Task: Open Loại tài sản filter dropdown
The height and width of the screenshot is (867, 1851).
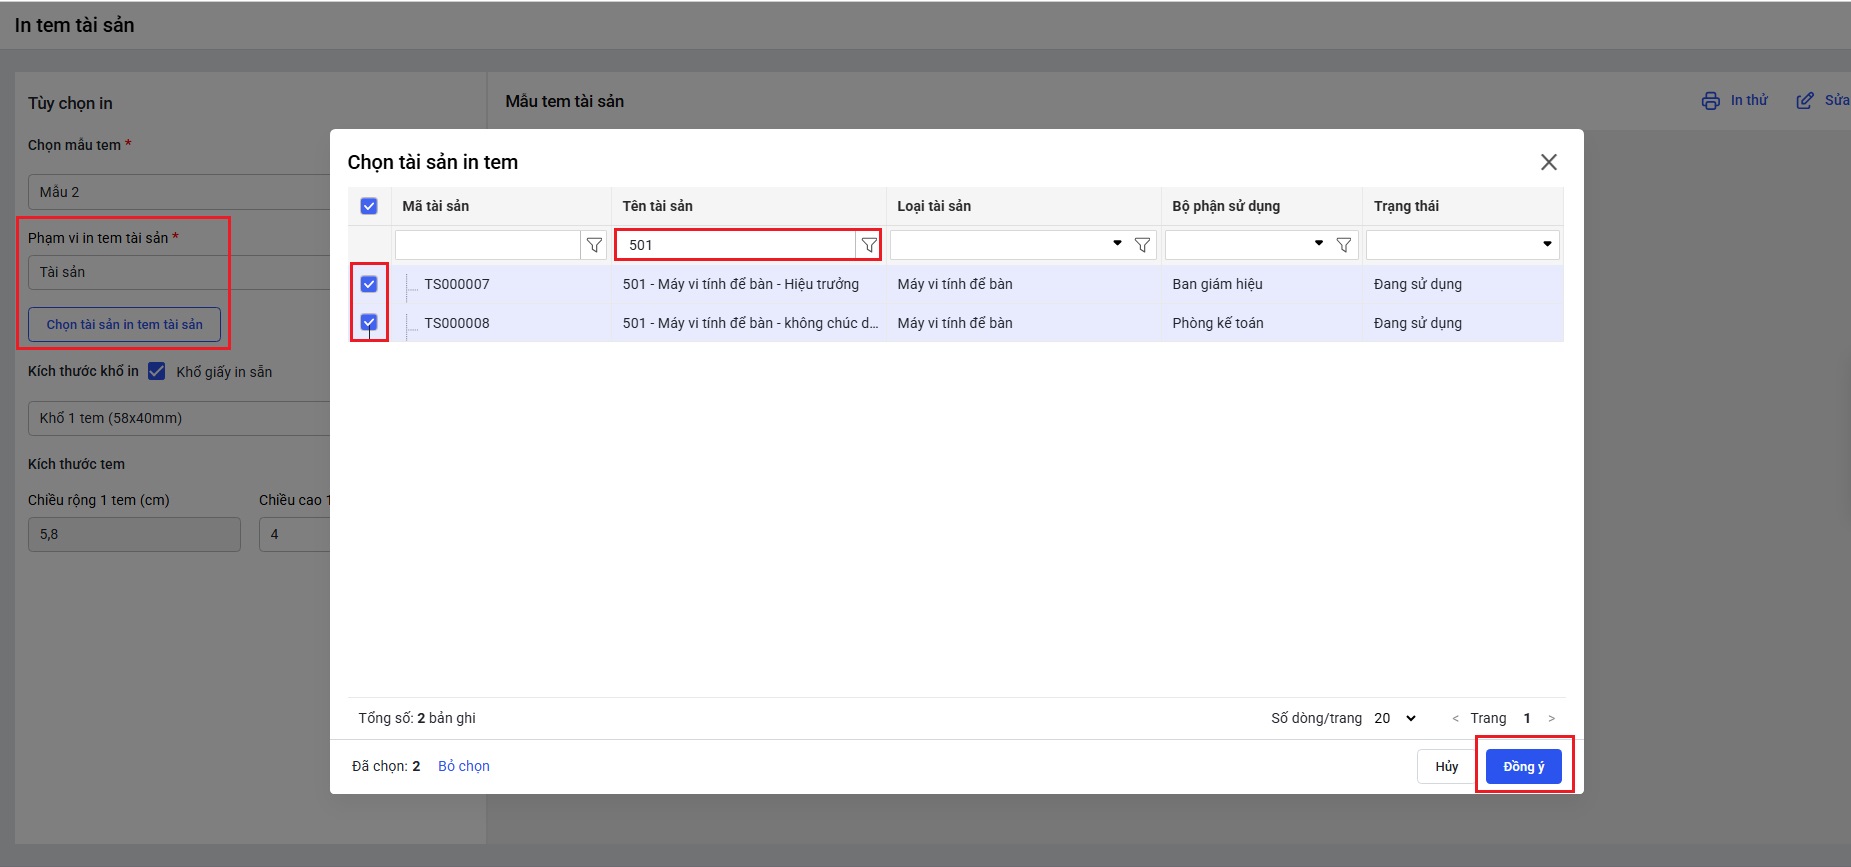Action: coord(1117,244)
